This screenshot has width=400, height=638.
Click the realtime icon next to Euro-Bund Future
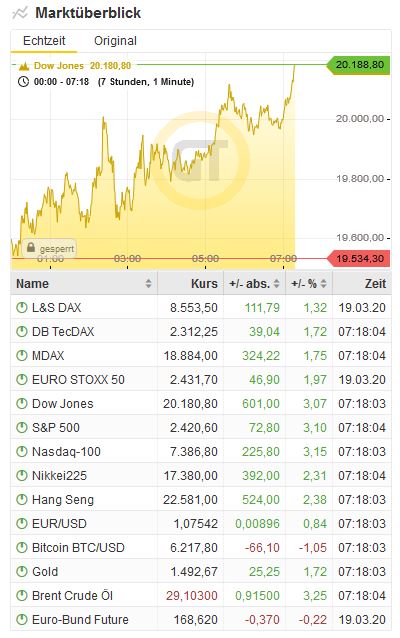point(22,620)
